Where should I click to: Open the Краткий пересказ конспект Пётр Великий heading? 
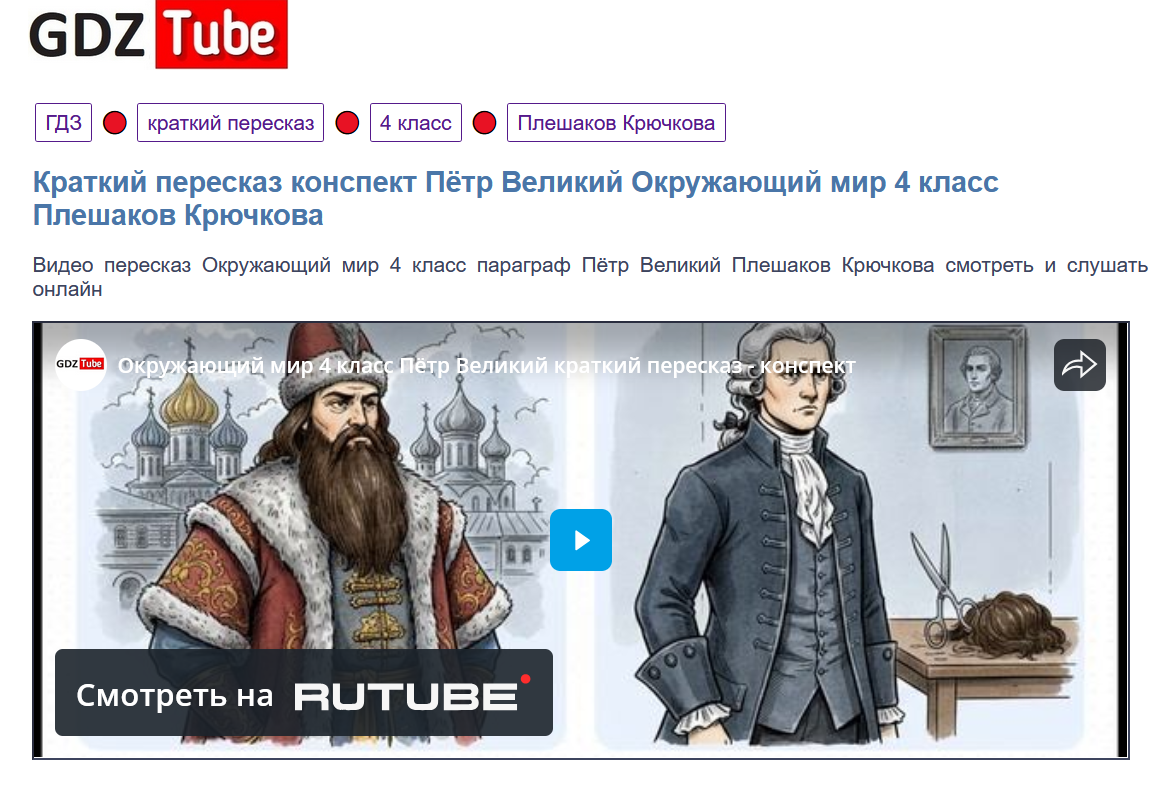515,199
